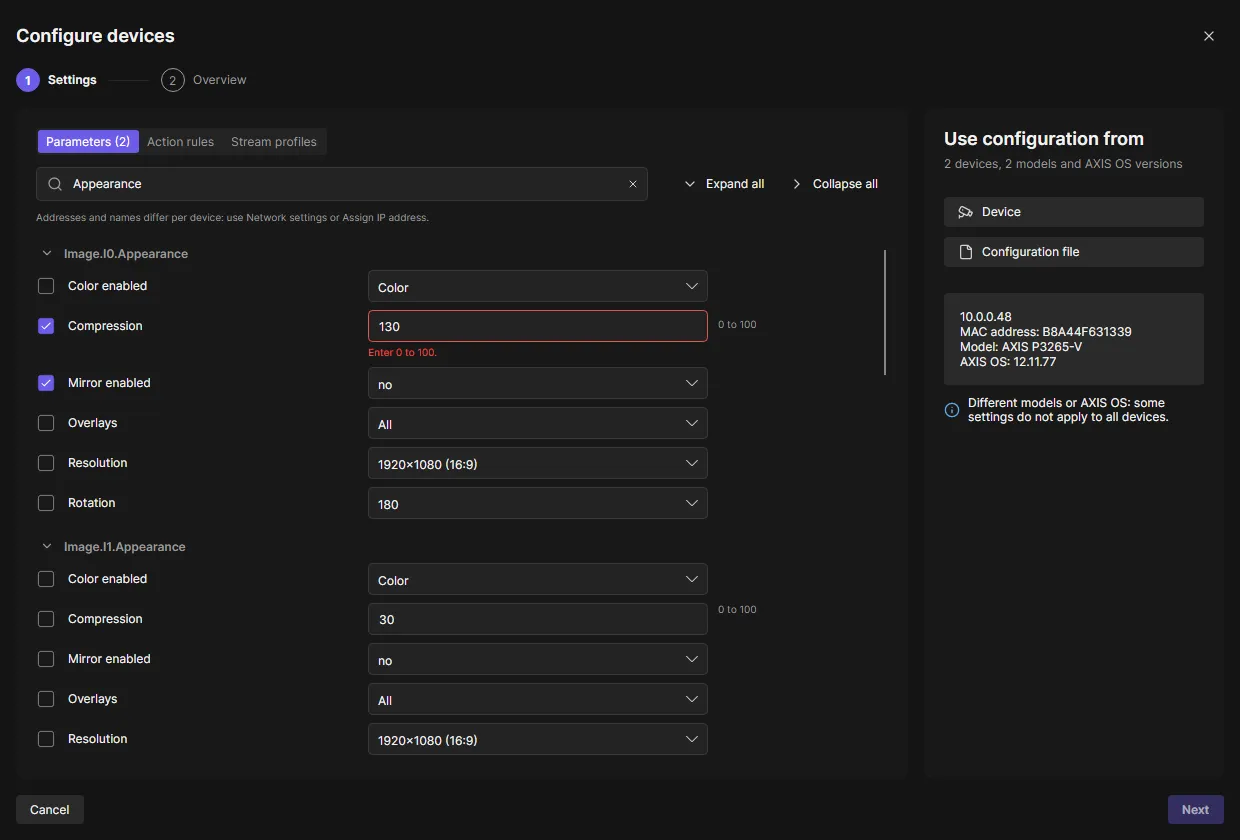This screenshot has width=1240, height=840.
Task: Click the parameters list scrollbar
Action: 885,312
